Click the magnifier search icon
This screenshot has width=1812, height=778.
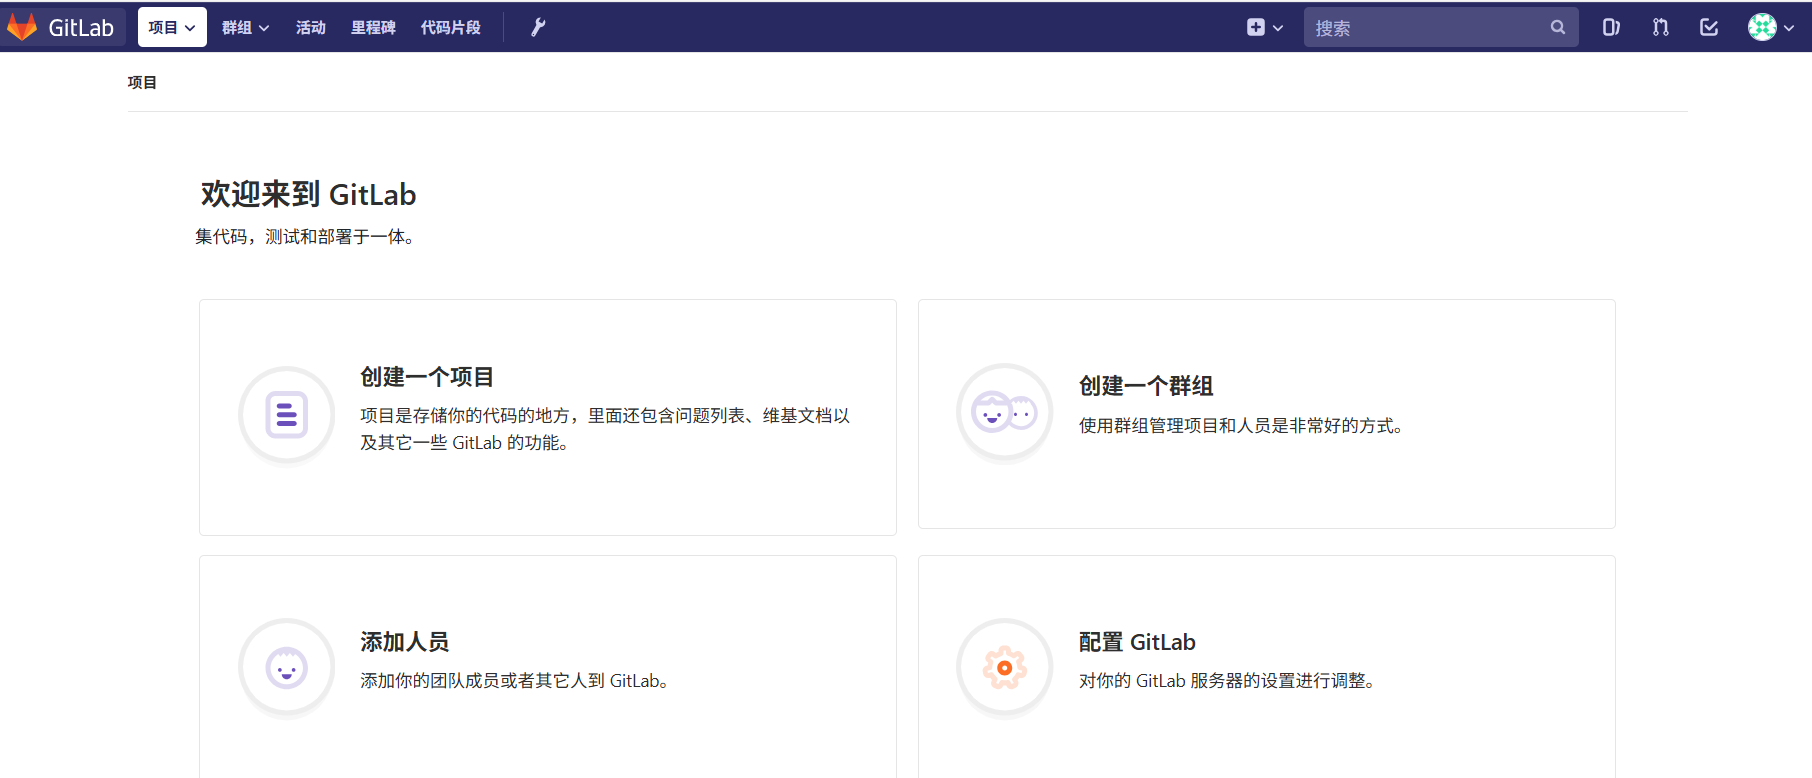[x=1557, y=27]
